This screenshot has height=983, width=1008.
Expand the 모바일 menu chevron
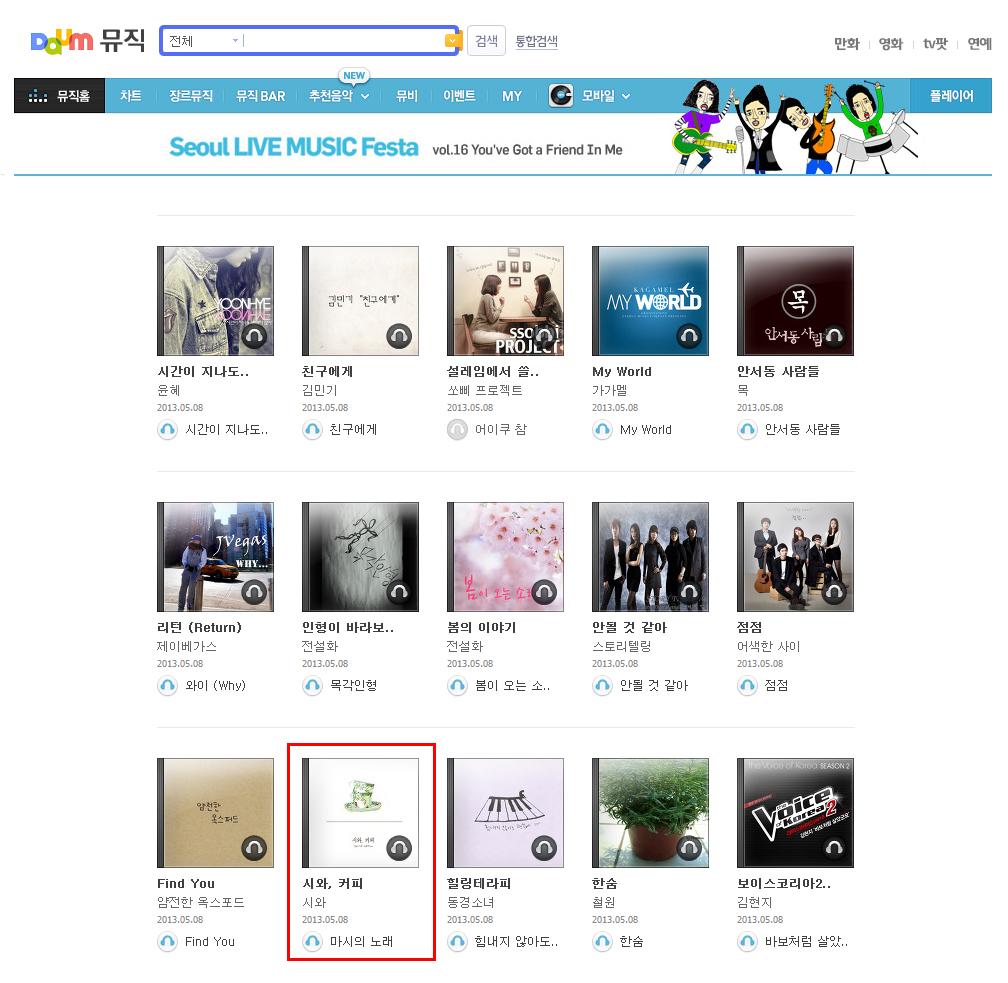(626, 96)
